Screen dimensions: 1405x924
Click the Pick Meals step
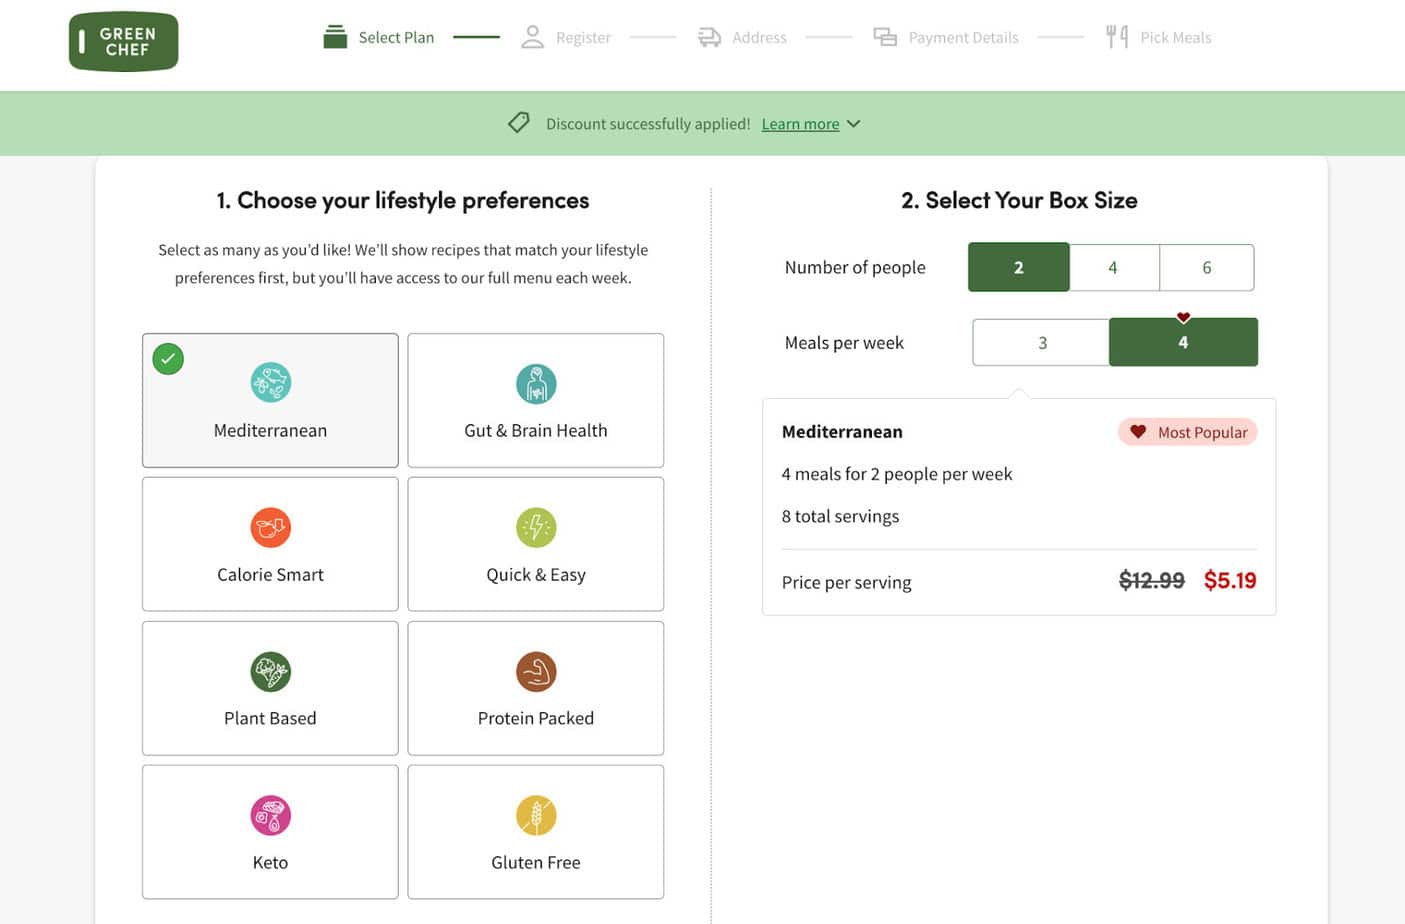pos(1159,38)
